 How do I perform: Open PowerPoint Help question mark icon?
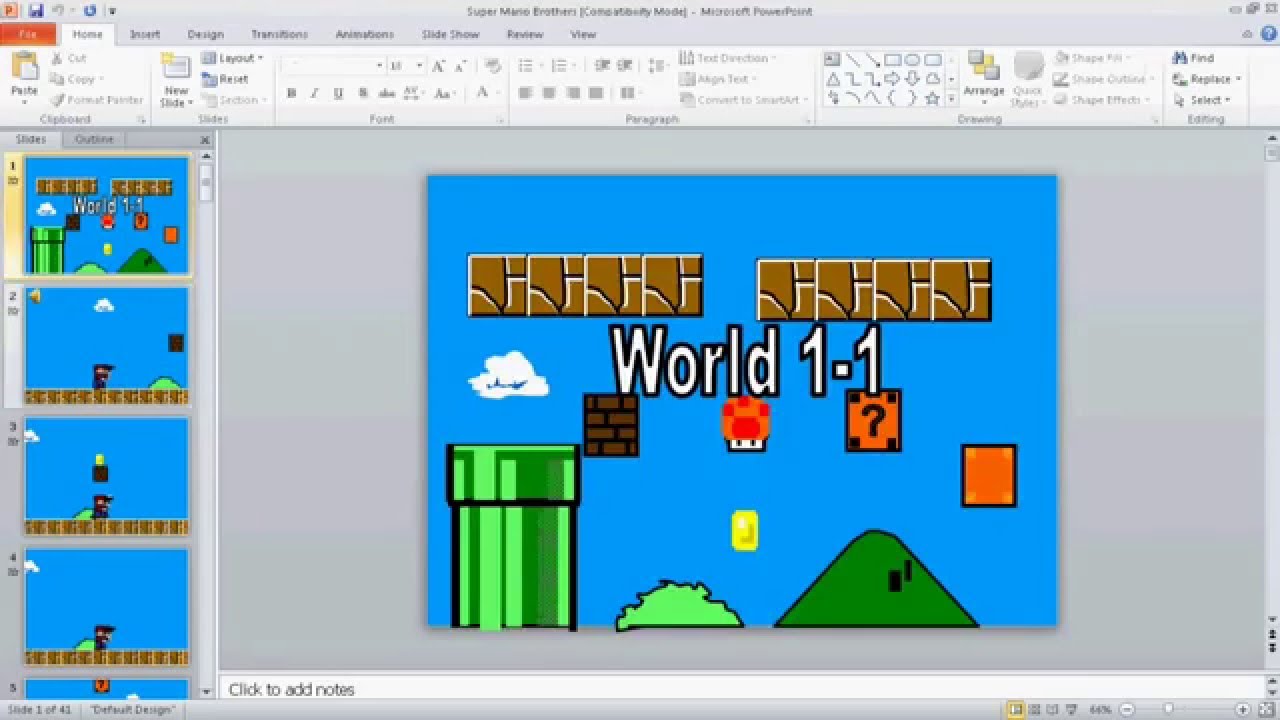tap(1270, 35)
